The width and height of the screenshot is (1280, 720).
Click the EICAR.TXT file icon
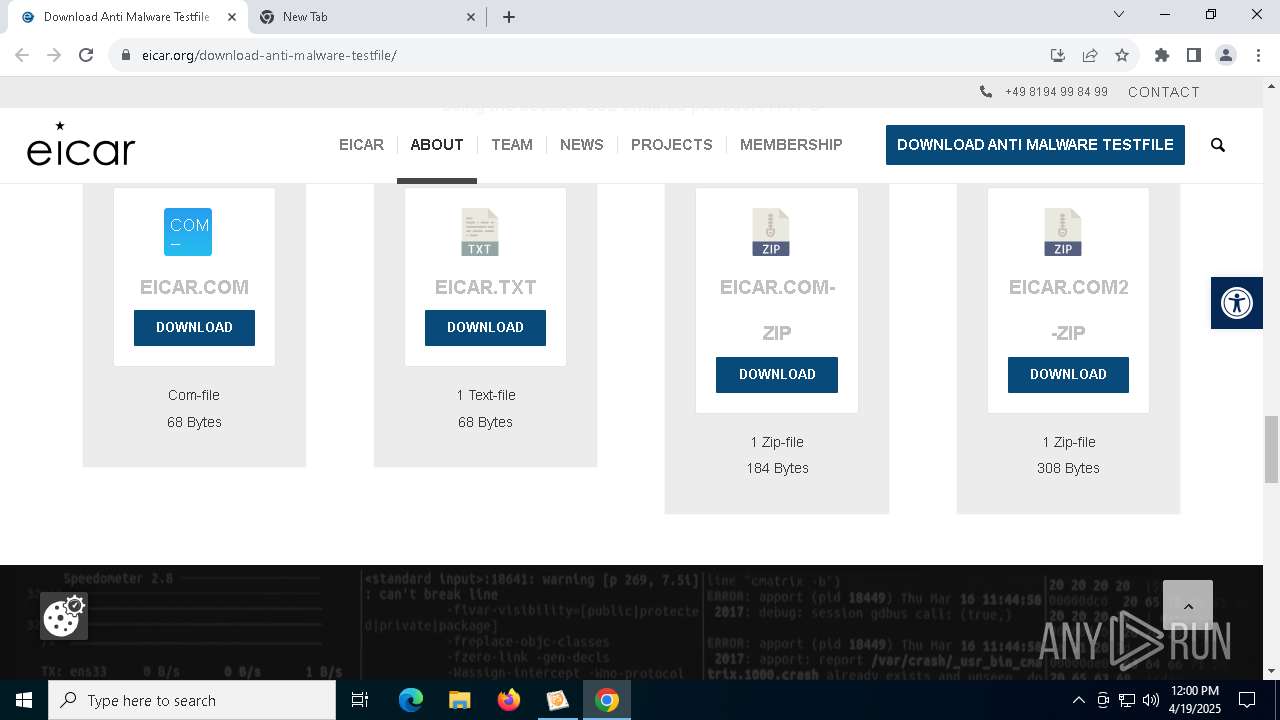[480, 232]
